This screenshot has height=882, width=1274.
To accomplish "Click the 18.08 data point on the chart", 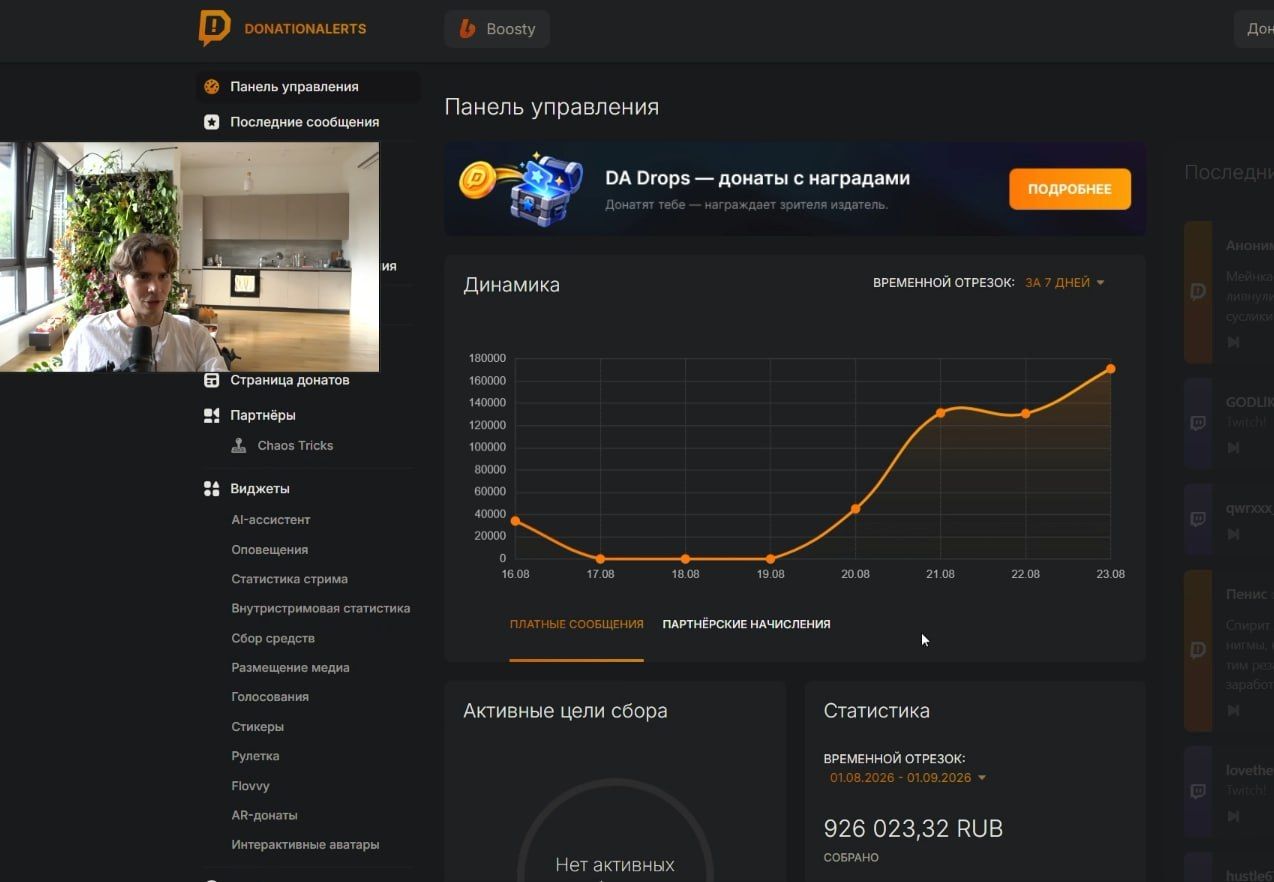I will [685, 559].
